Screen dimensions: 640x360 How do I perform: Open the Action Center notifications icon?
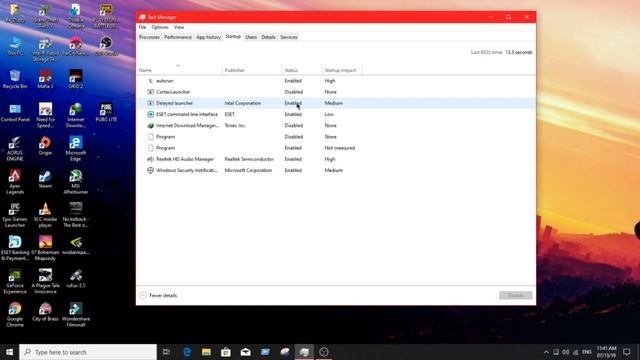(627, 352)
